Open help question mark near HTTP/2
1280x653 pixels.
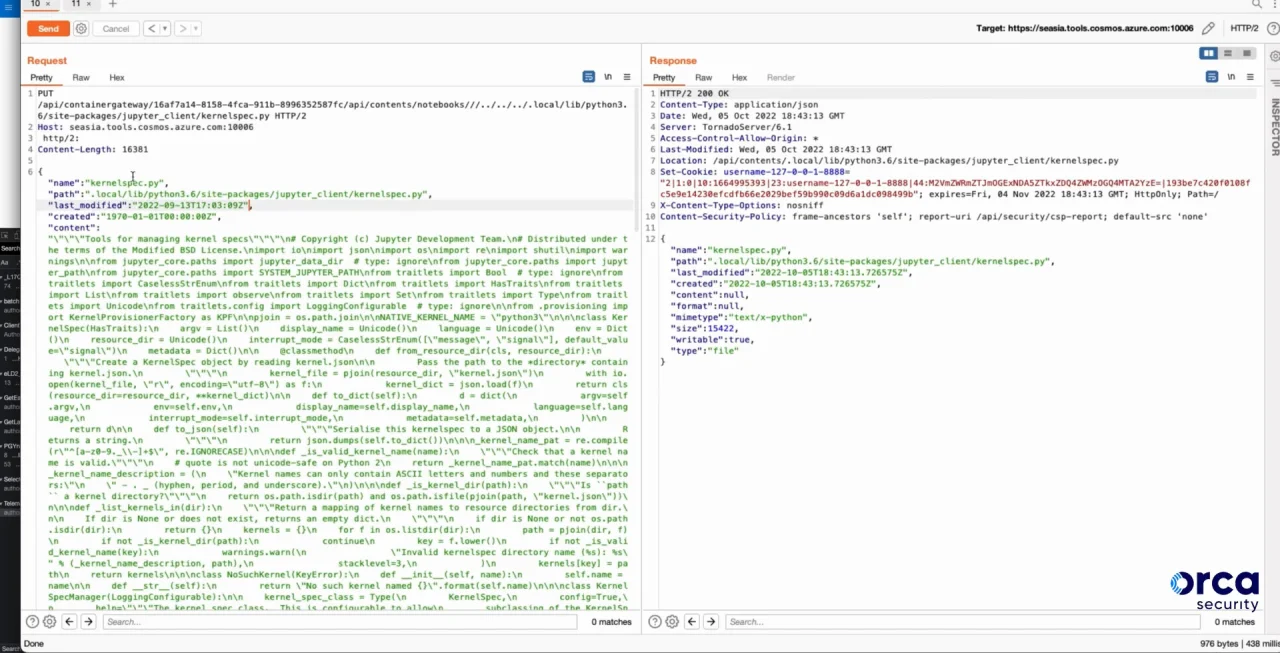pos(1274,29)
